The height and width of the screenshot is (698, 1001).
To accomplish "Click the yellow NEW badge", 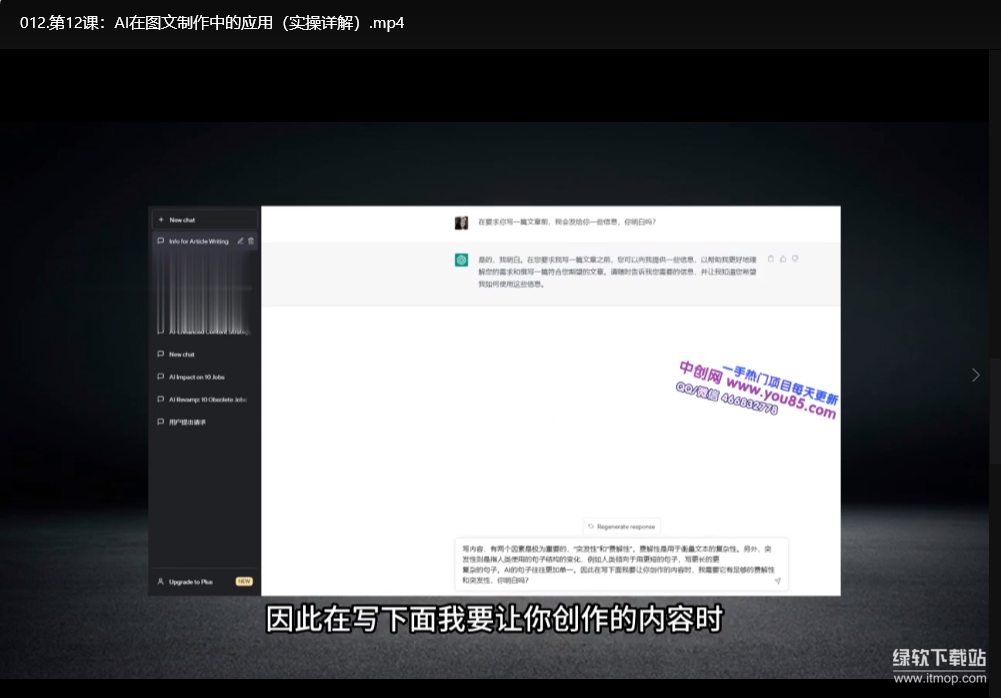I will pyautogui.click(x=244, y=581).
